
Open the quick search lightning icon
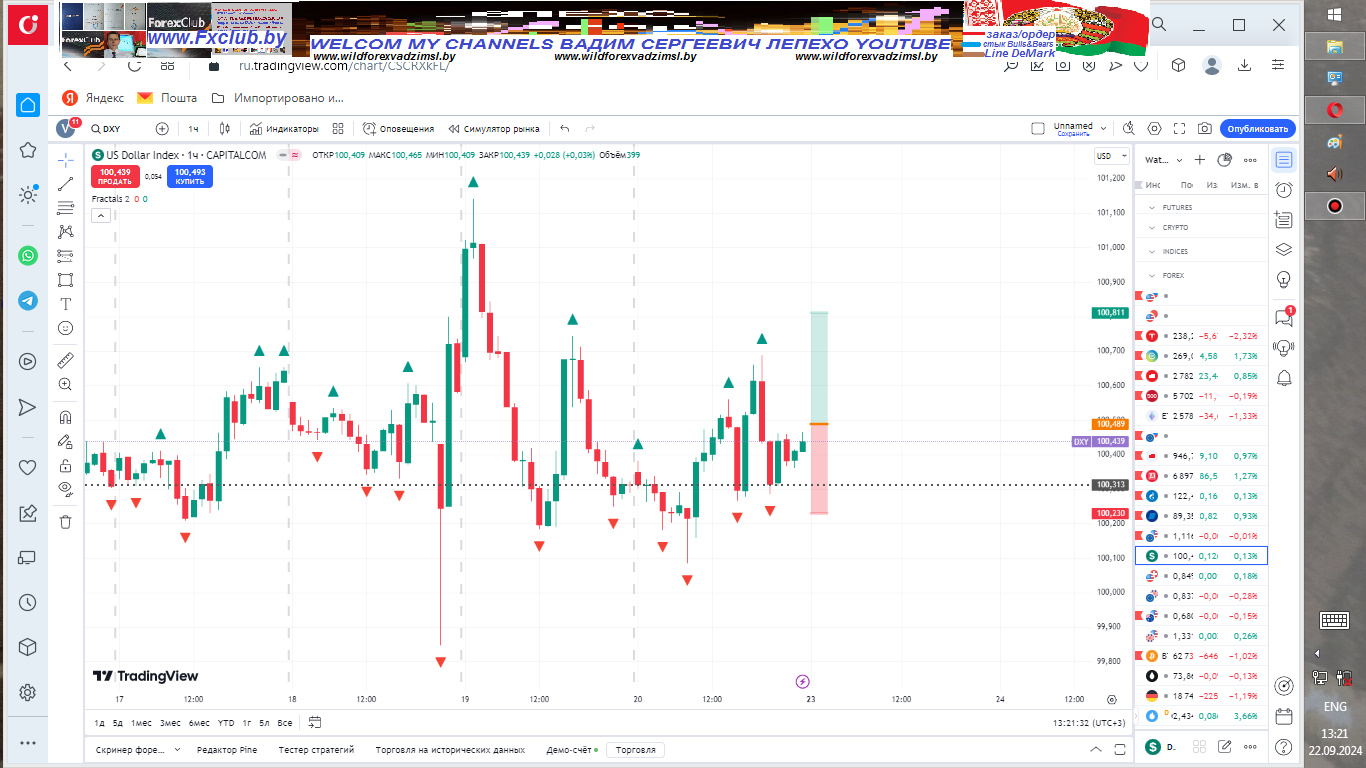(1129, 129)
